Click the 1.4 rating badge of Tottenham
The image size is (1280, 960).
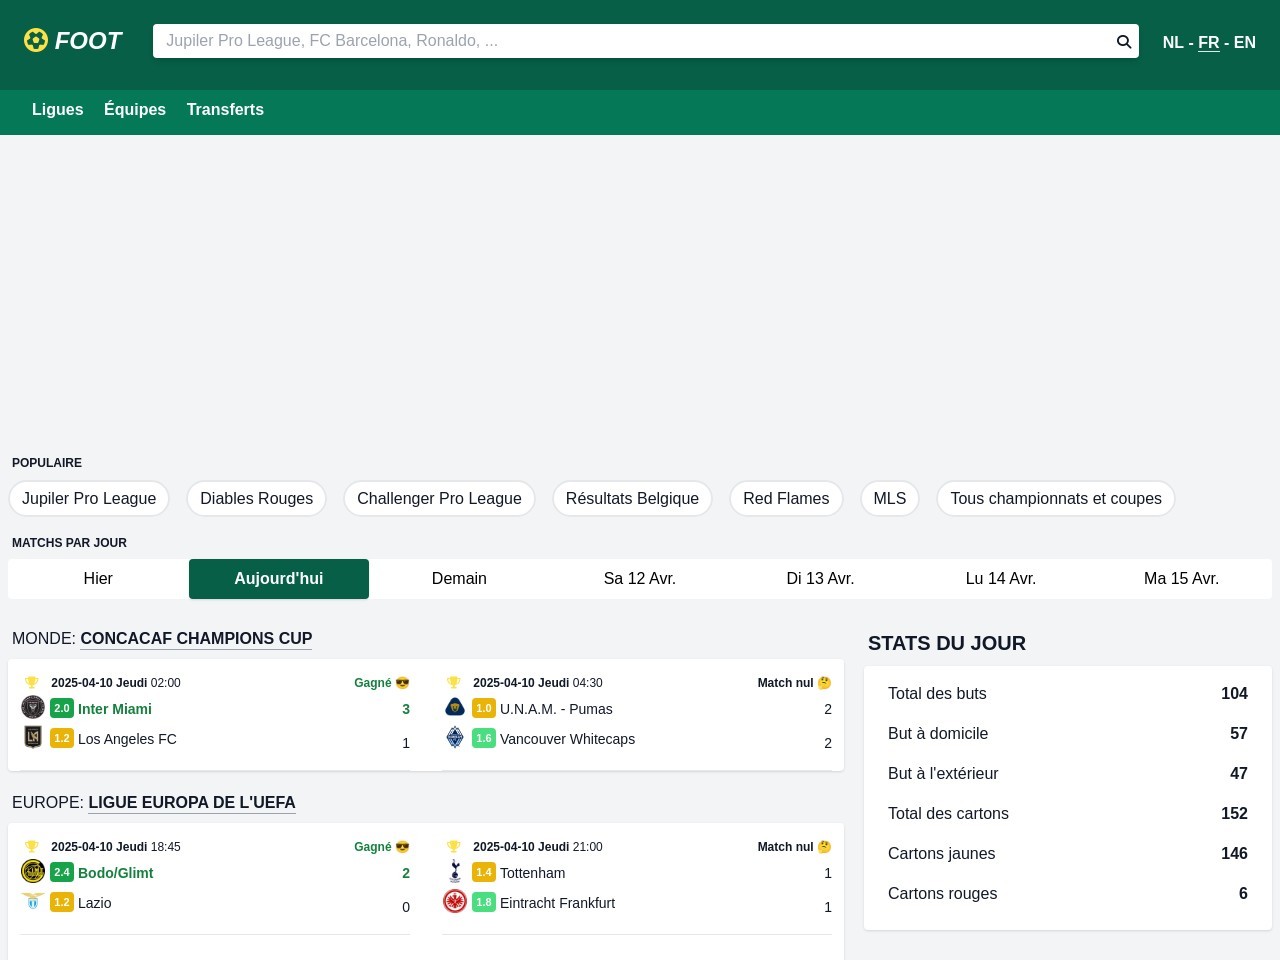[484, 872]
